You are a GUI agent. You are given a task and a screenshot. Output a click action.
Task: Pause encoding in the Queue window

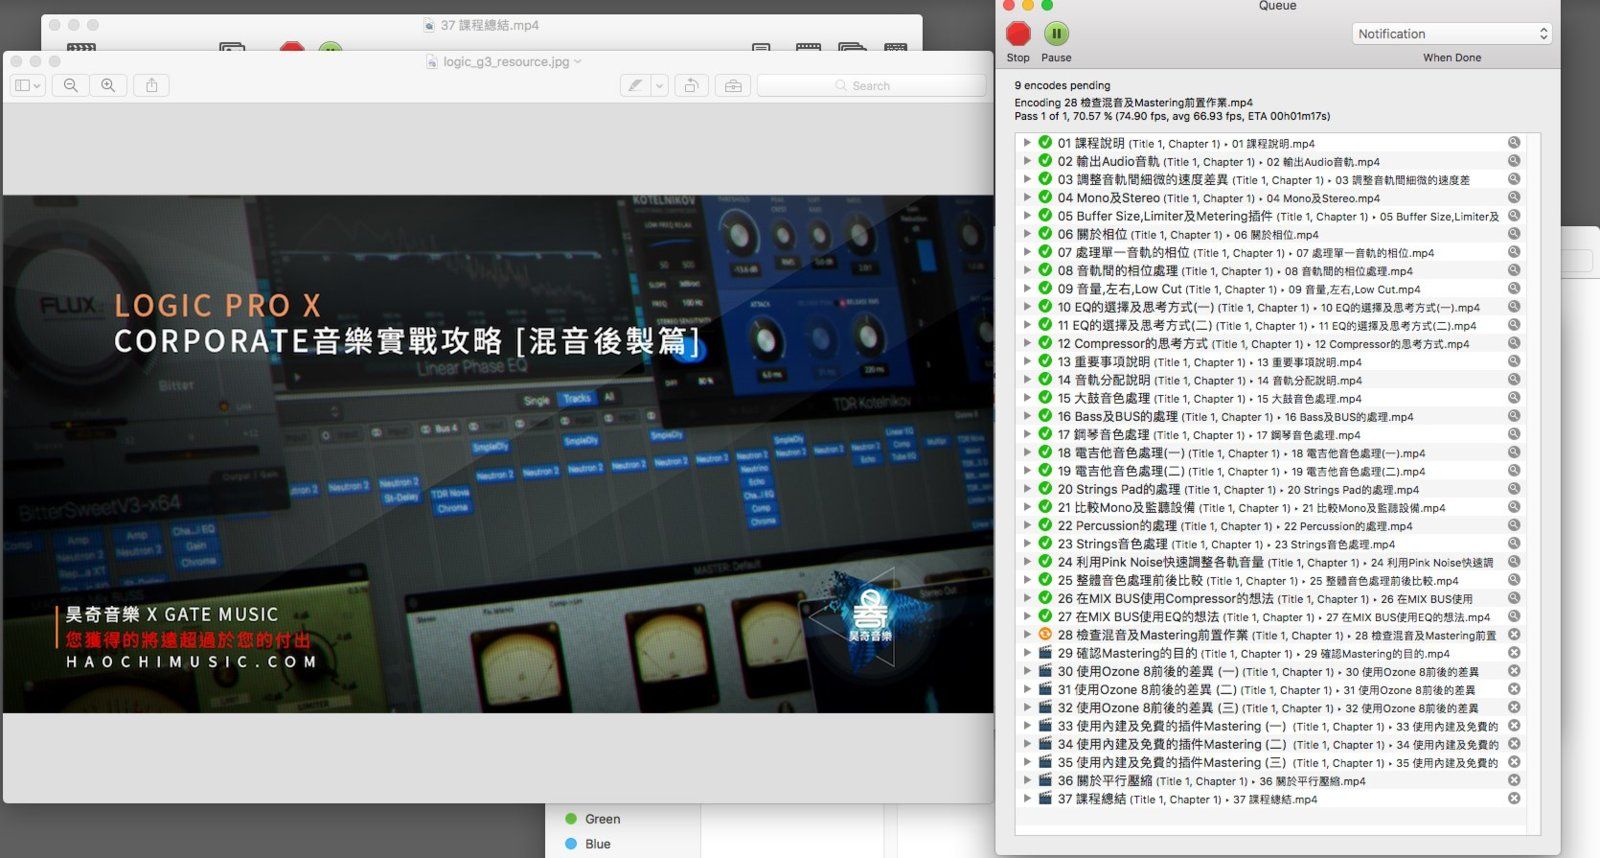point(1056,34)
